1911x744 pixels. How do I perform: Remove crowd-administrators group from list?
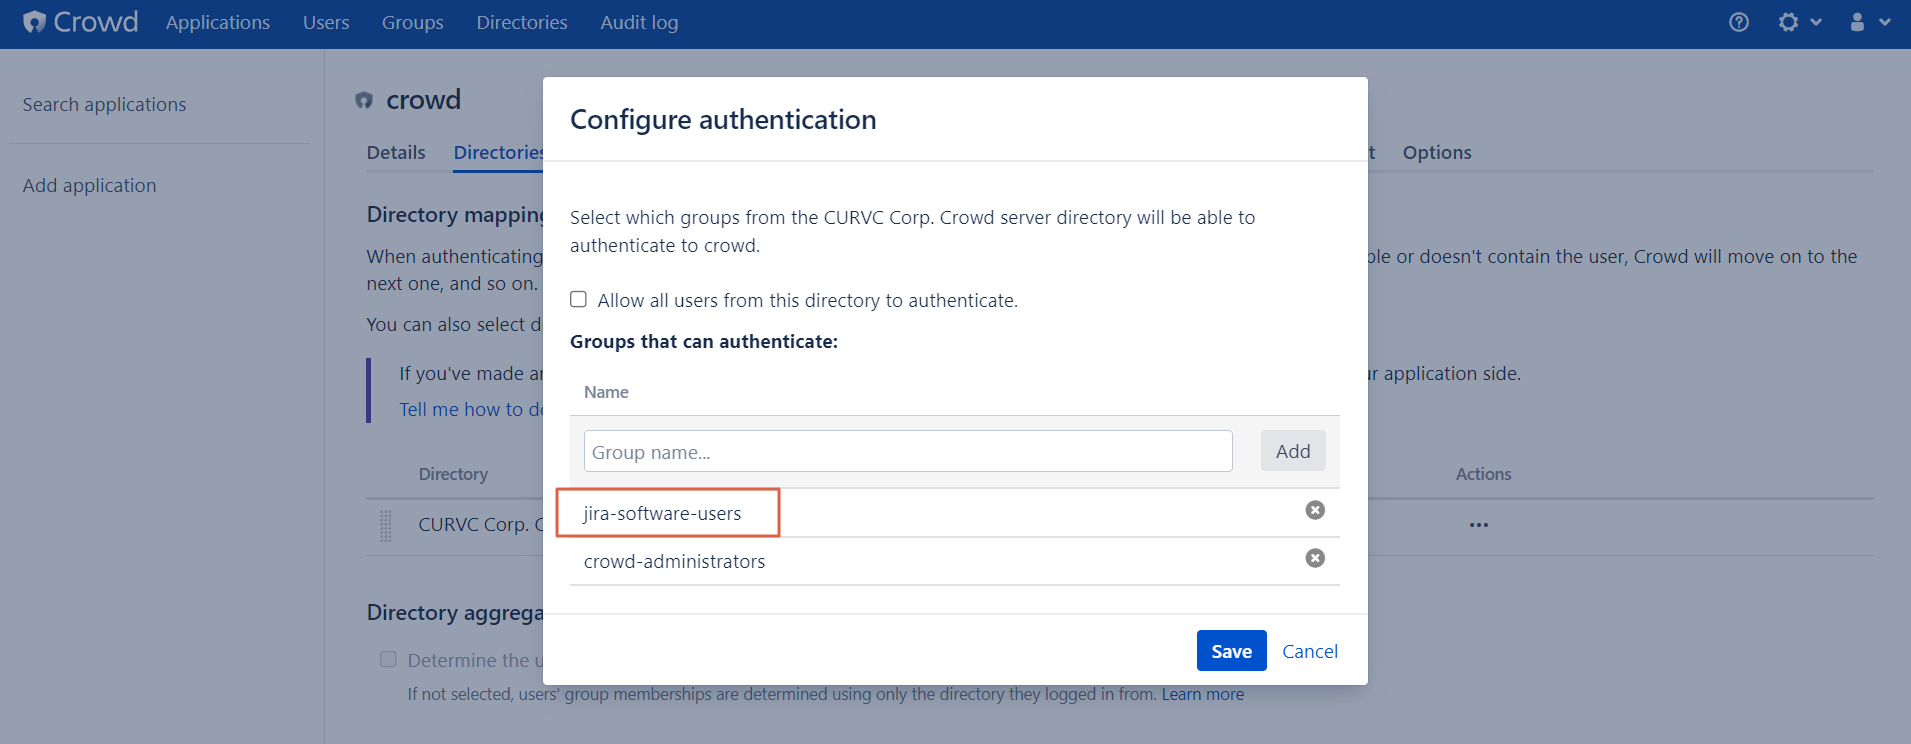(1315, 558)
